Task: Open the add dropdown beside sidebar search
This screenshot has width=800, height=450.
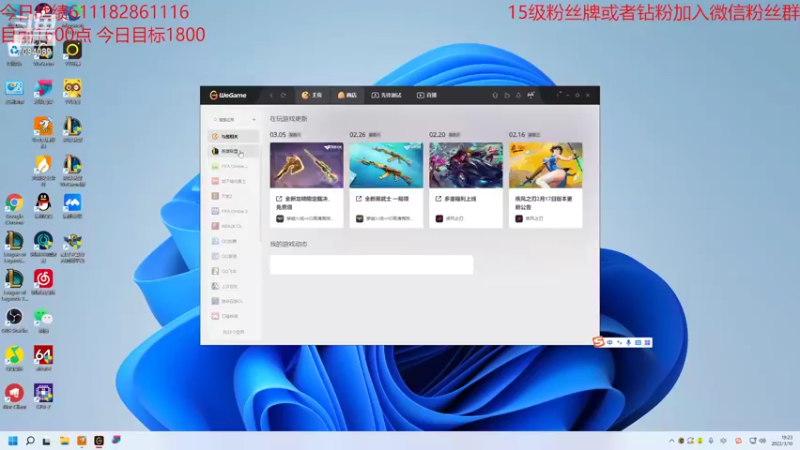Action: pos(254,120)
